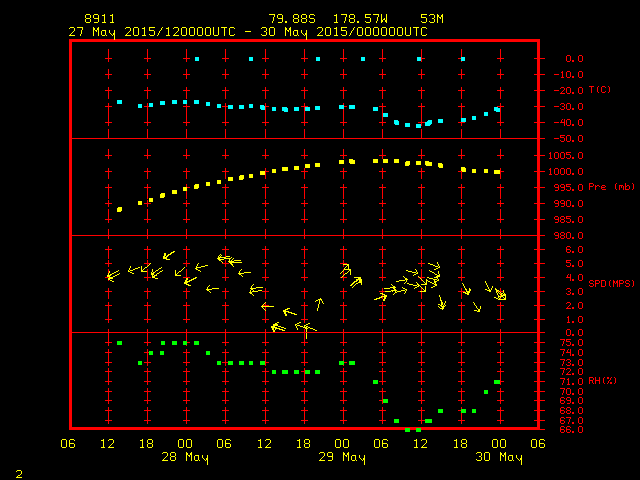Click the T(C) temperature axis label
The height and width of the screenshot is (480, 640).
602,90
